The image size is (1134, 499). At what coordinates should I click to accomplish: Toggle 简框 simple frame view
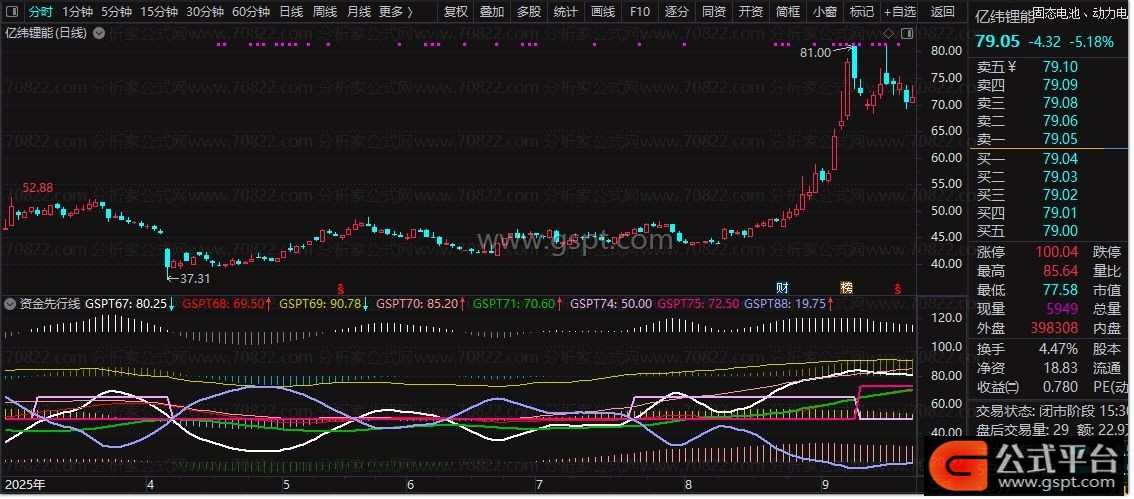(788, 12)
